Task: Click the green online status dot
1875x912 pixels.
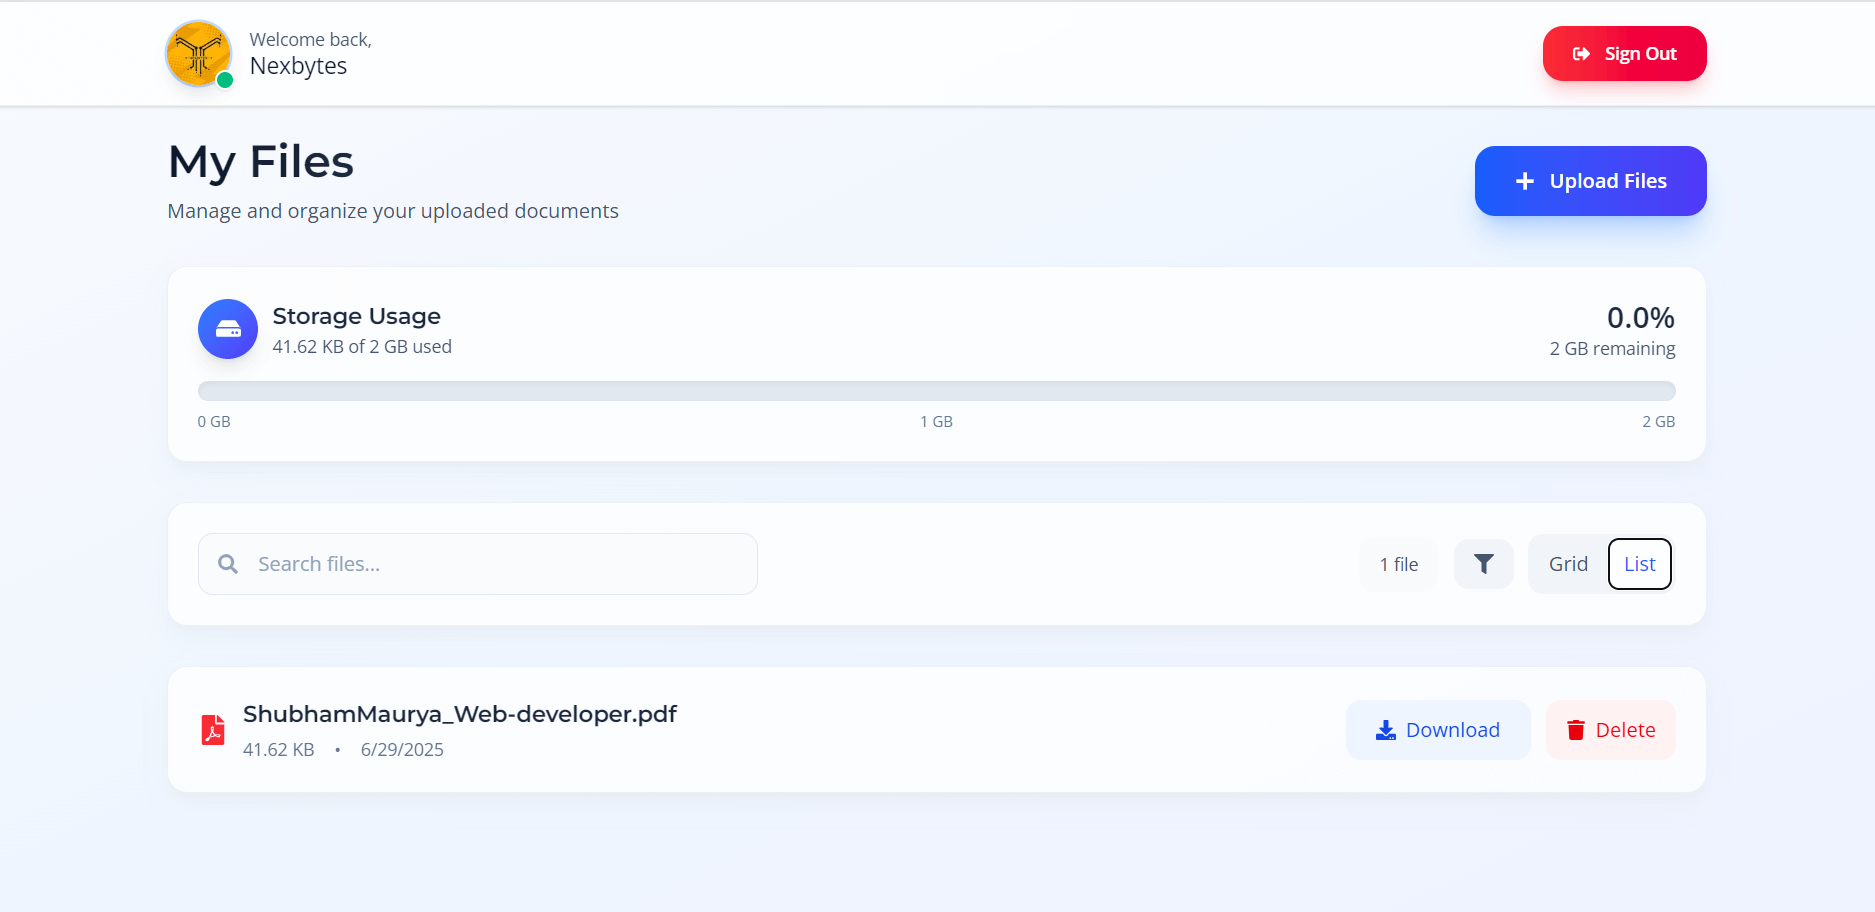Action: [225, 81]
